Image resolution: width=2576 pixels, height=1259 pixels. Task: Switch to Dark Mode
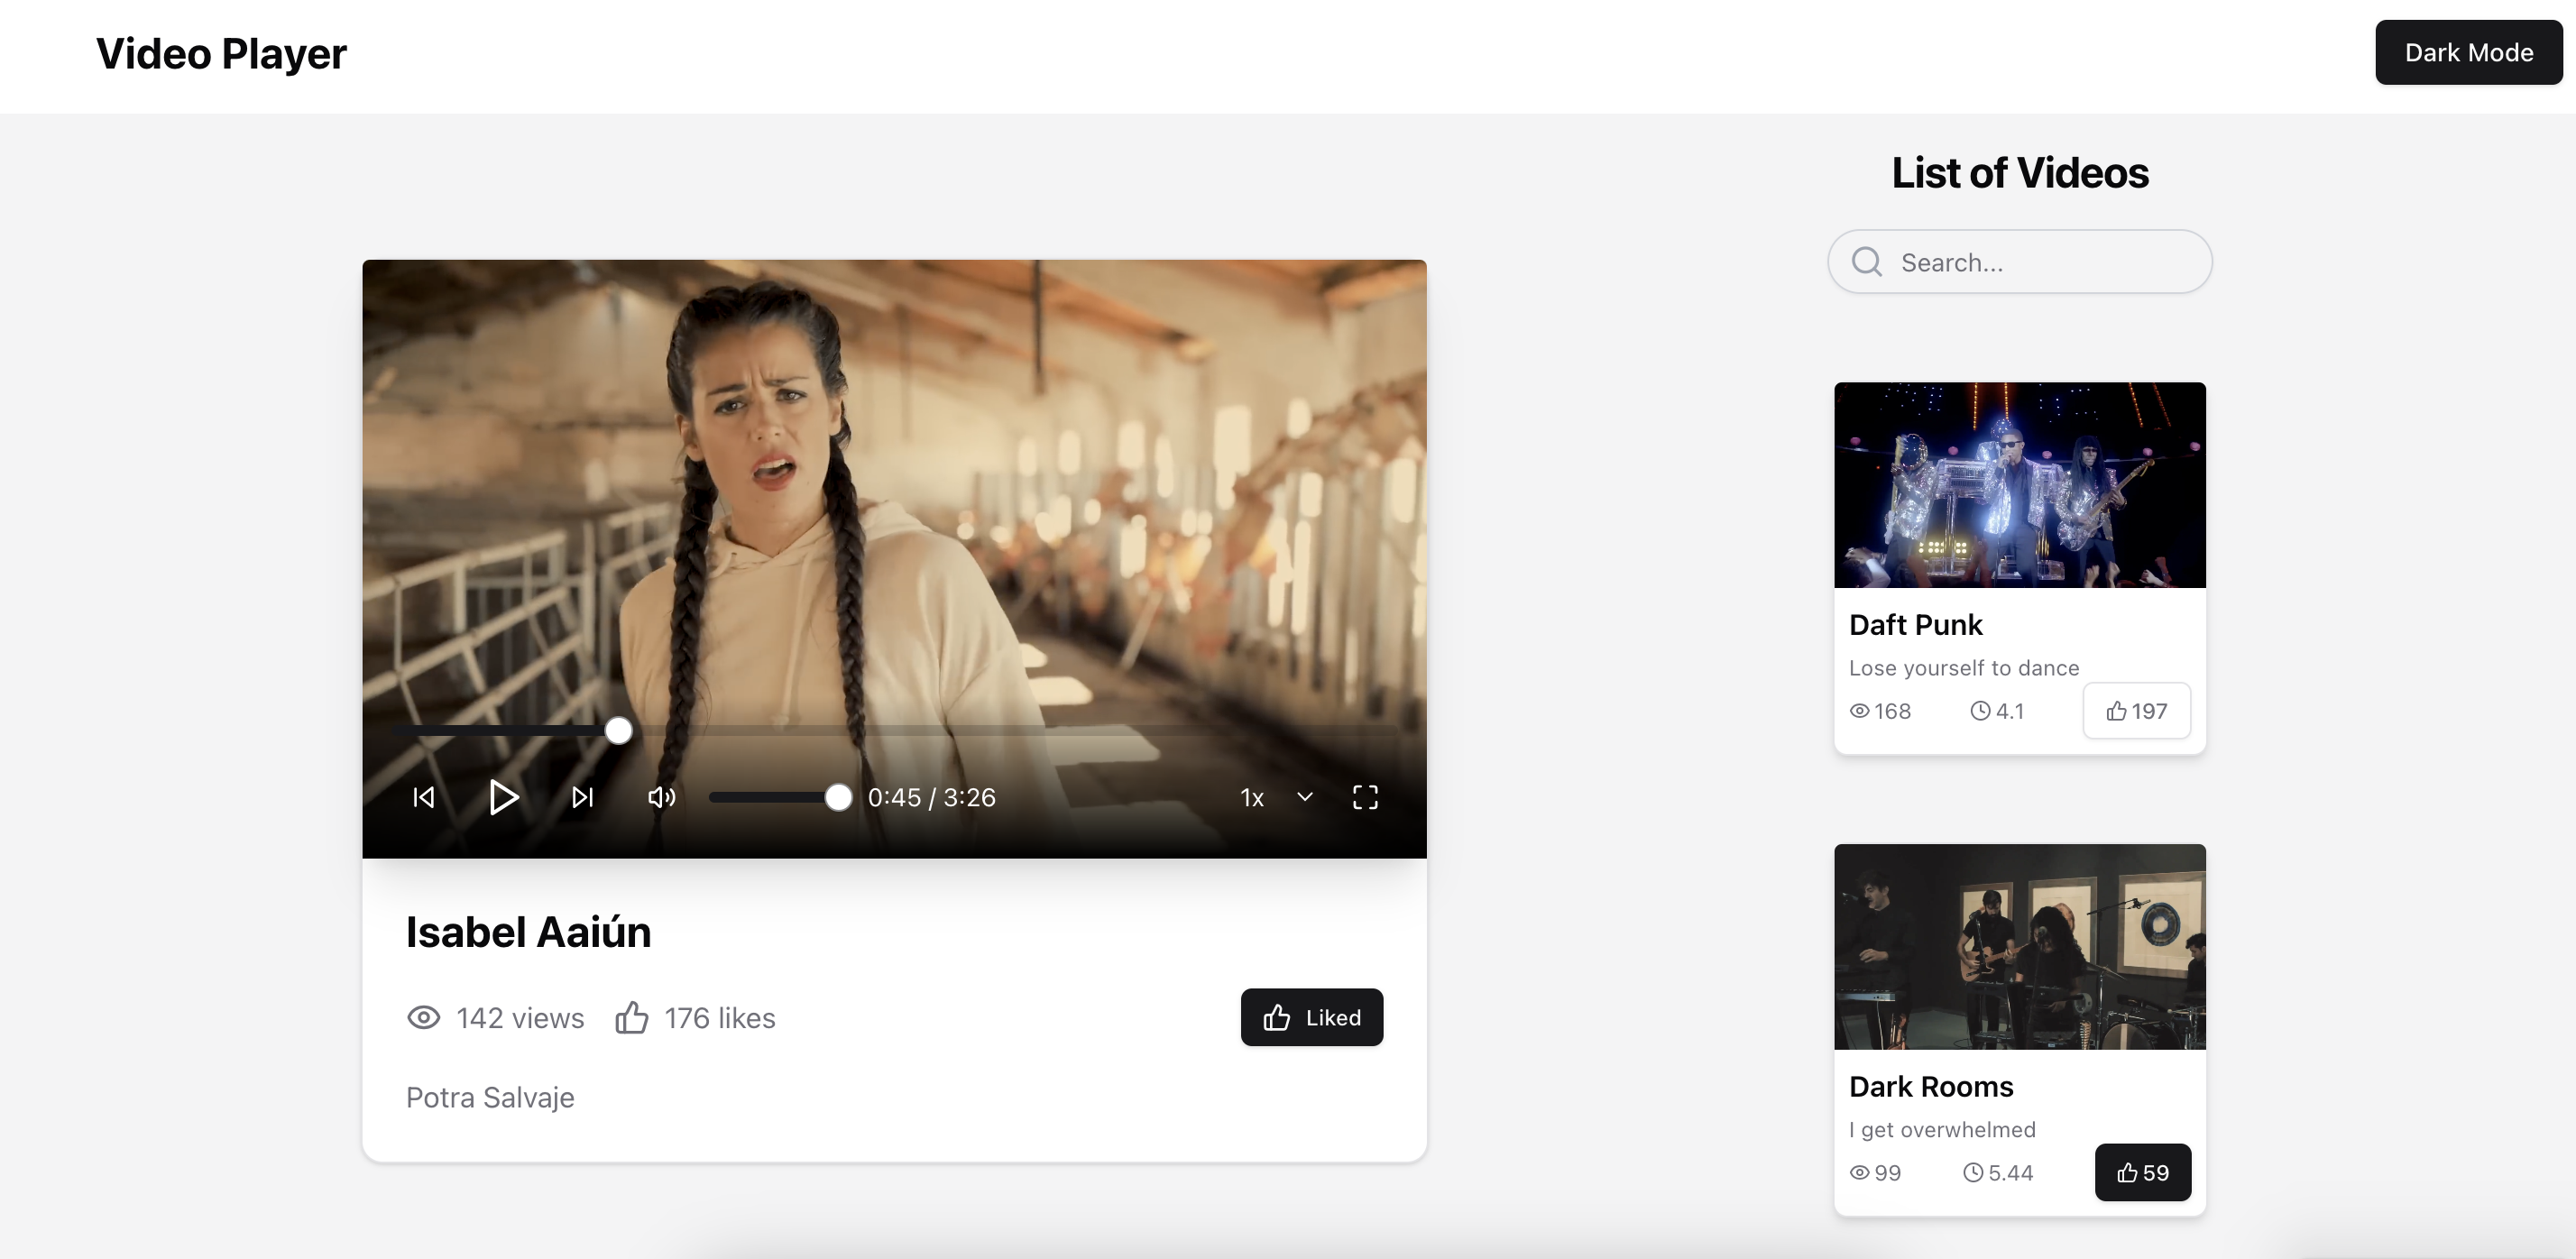2468,52
